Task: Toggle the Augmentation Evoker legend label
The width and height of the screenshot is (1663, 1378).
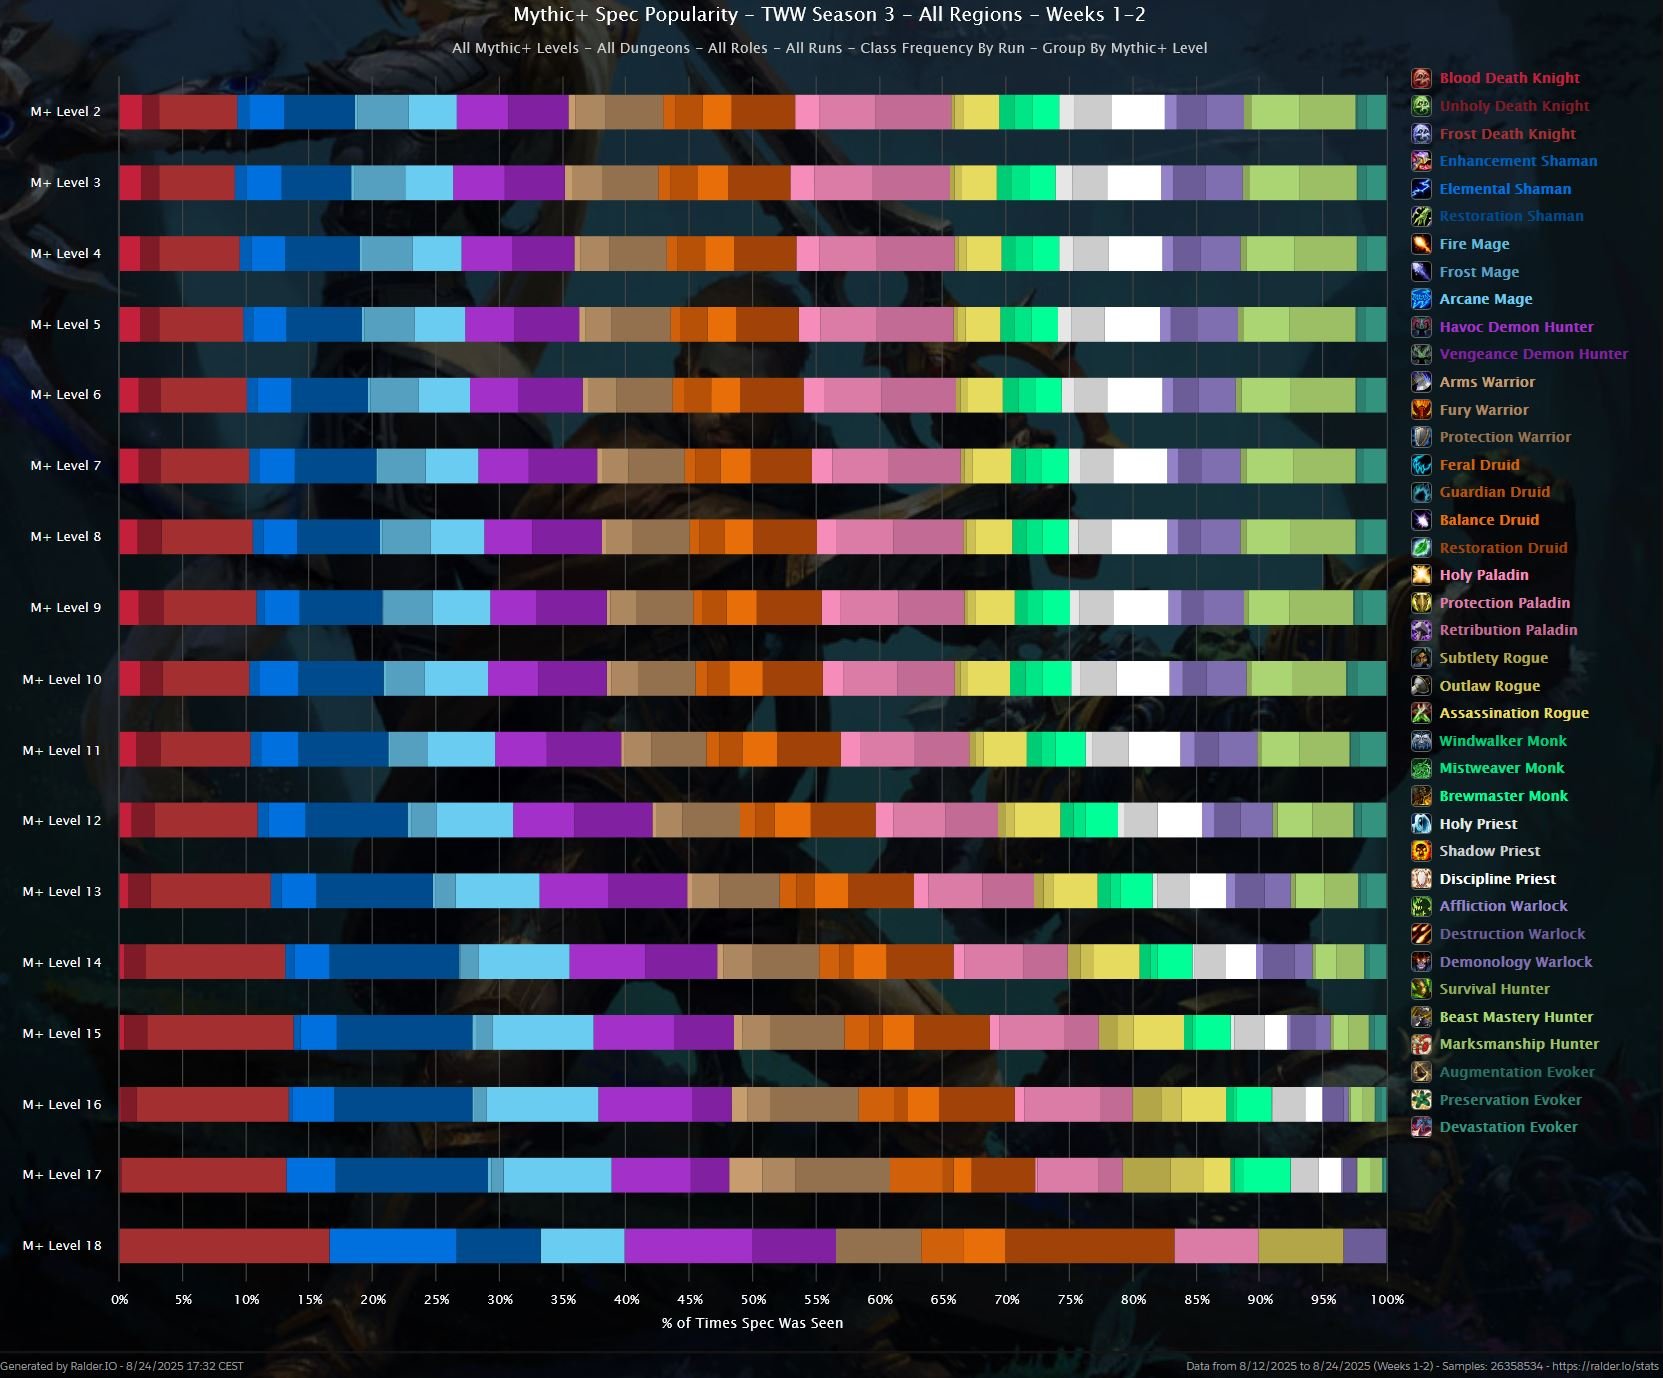Action: coord(1517,1072)
